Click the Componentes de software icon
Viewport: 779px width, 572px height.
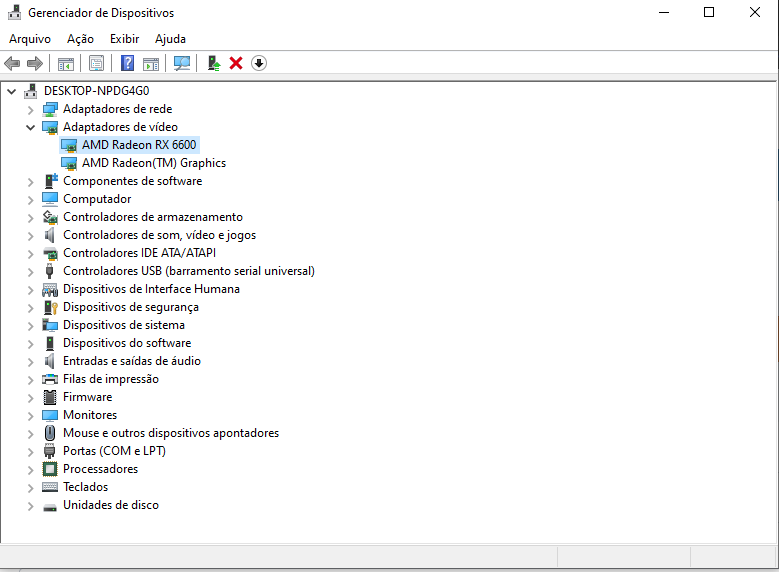(50, 181)
